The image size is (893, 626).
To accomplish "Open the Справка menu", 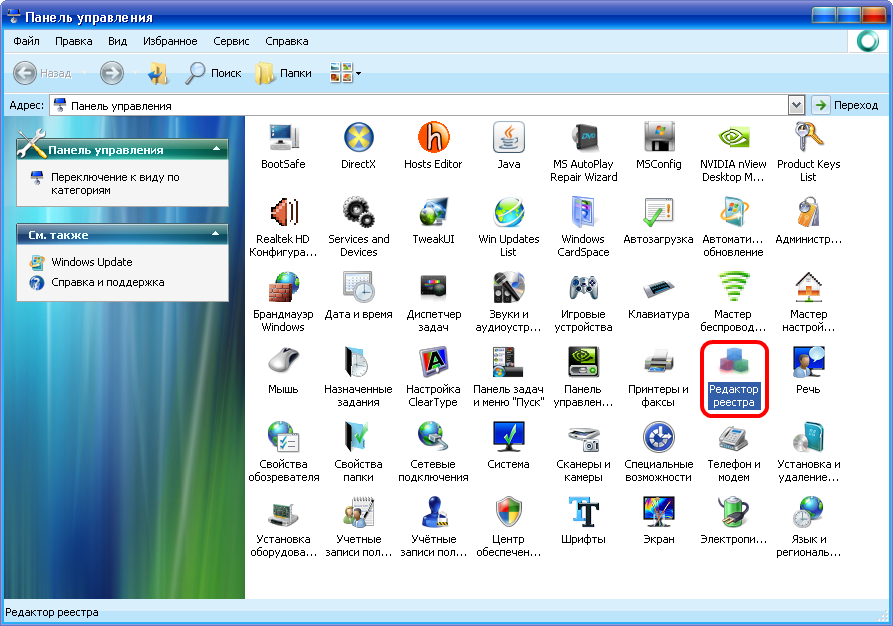I will (x=286, y=41).
